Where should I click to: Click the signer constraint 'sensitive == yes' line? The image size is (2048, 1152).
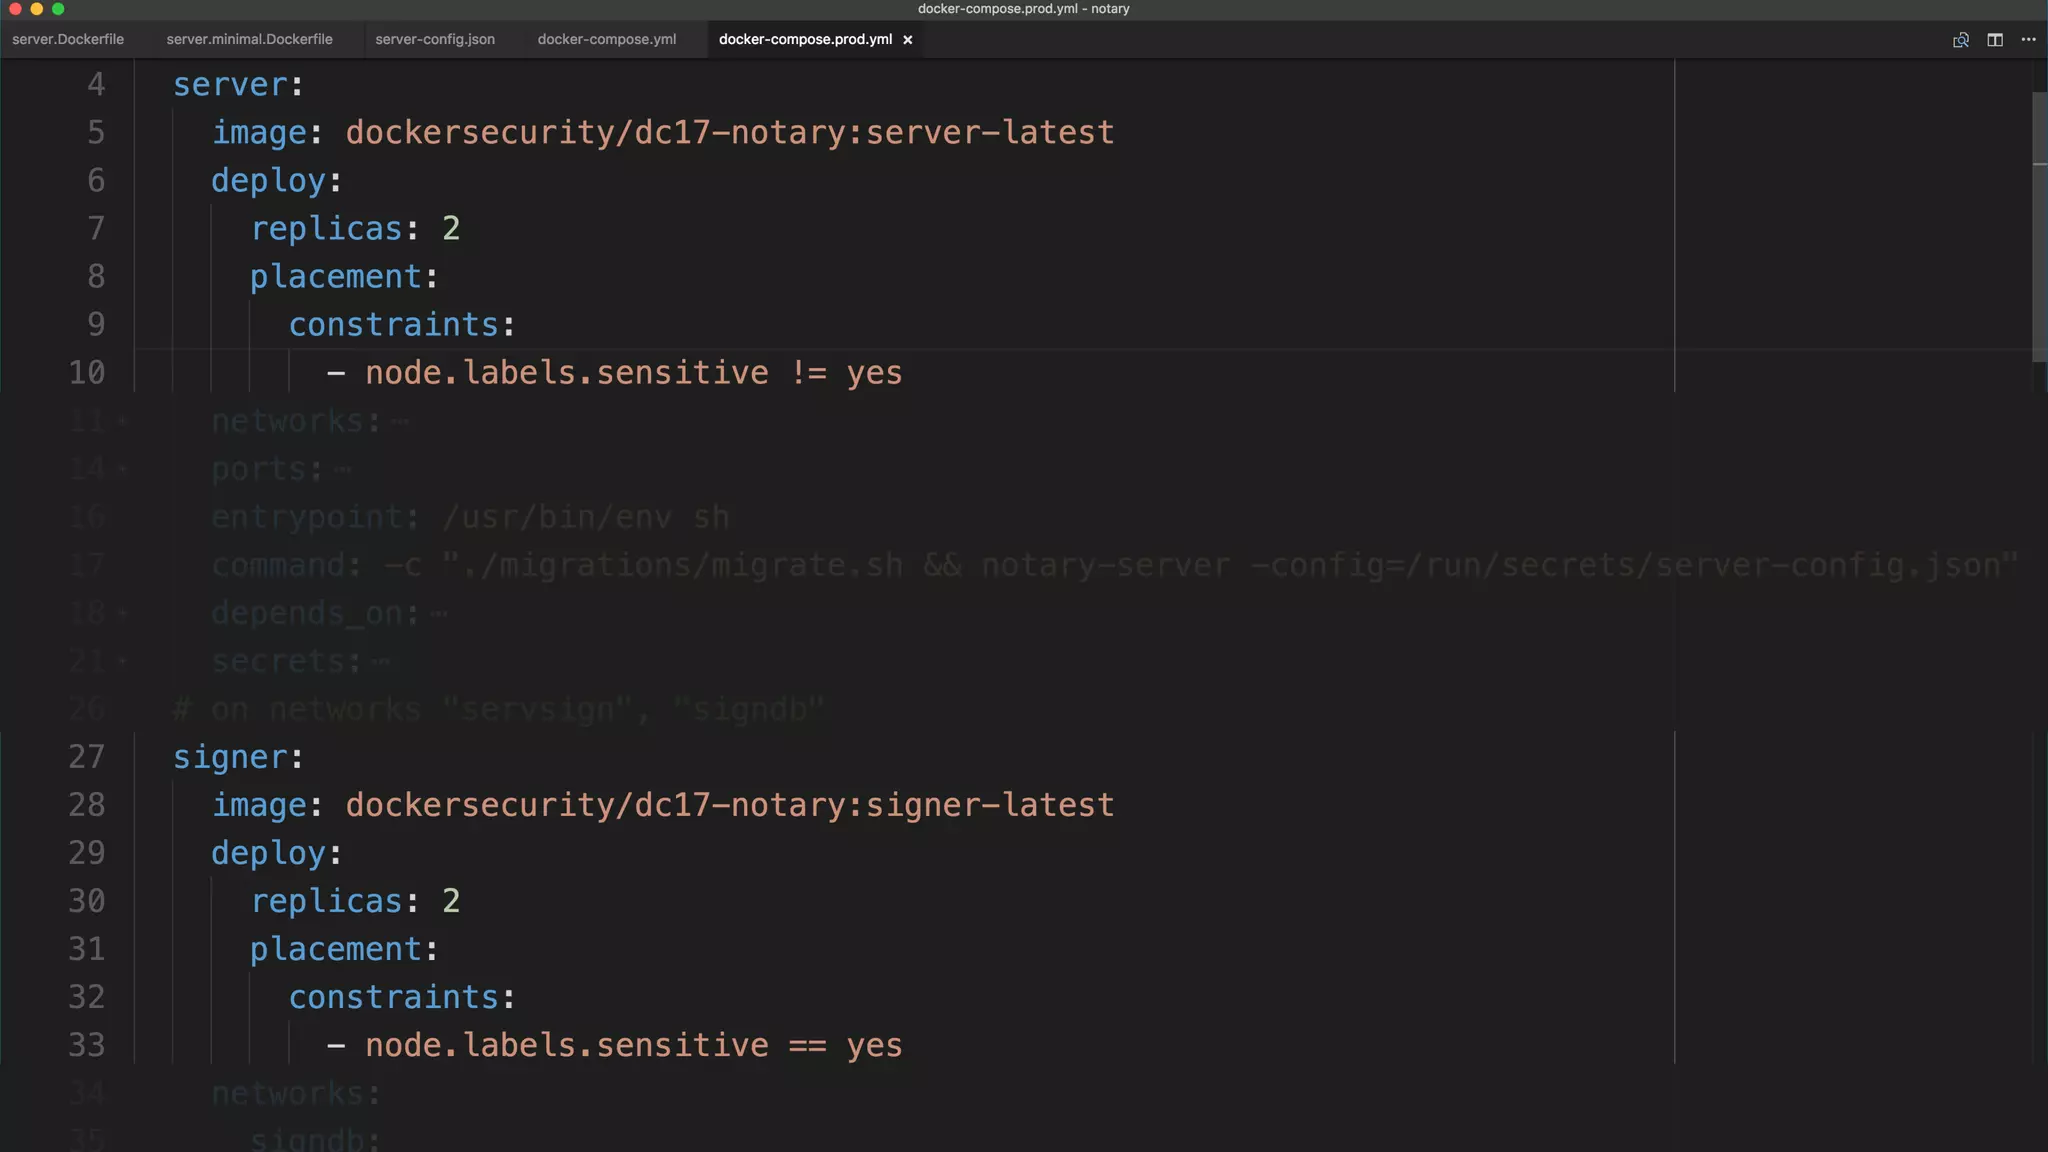click(633, 1046)
